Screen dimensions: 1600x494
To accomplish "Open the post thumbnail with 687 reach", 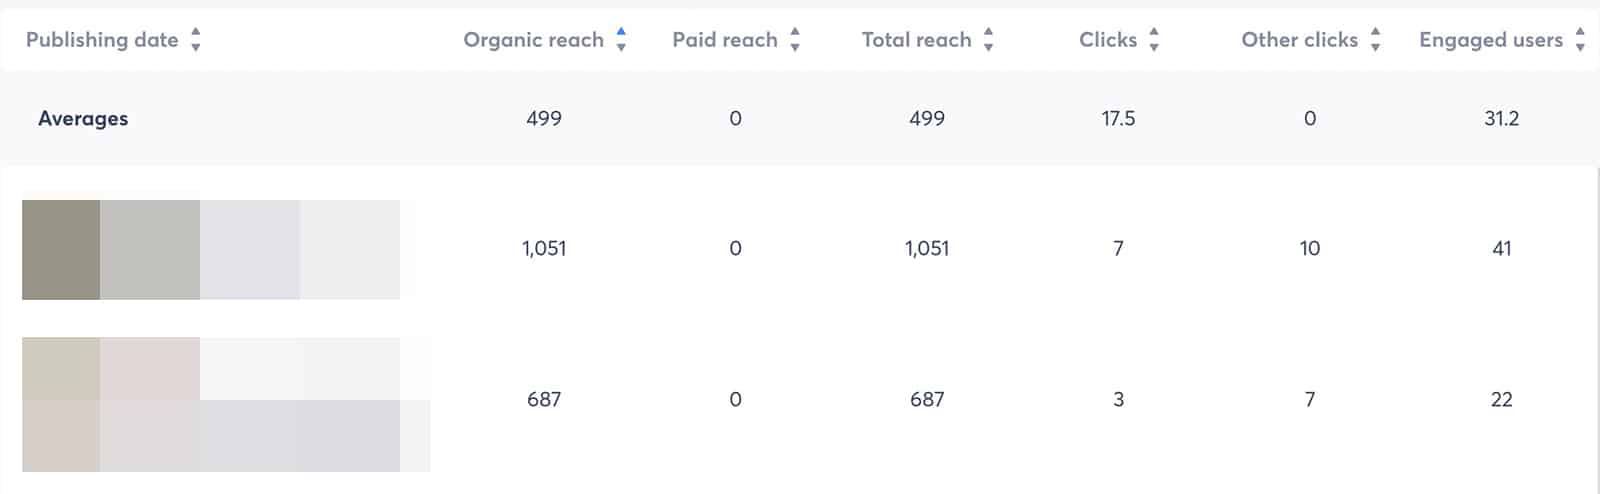I will [x=225, y=404].
